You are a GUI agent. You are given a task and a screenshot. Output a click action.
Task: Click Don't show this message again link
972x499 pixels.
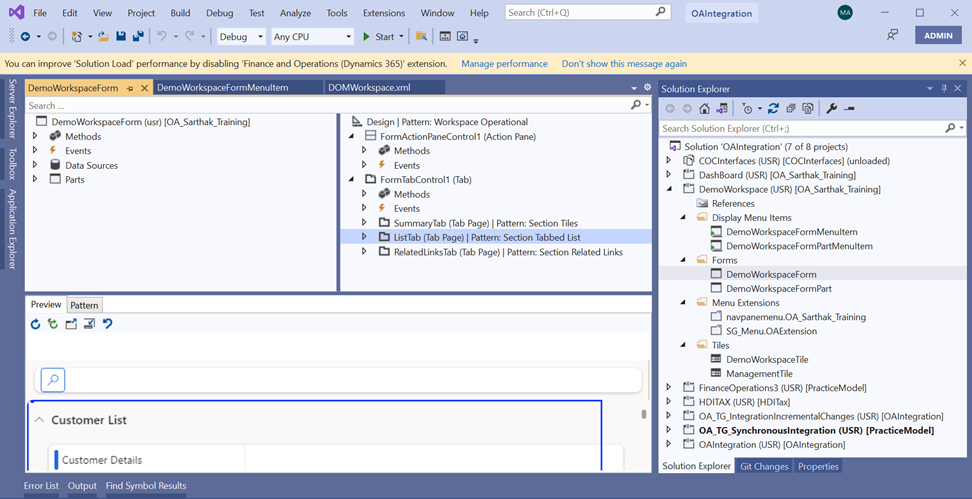[x=624, y=63]
